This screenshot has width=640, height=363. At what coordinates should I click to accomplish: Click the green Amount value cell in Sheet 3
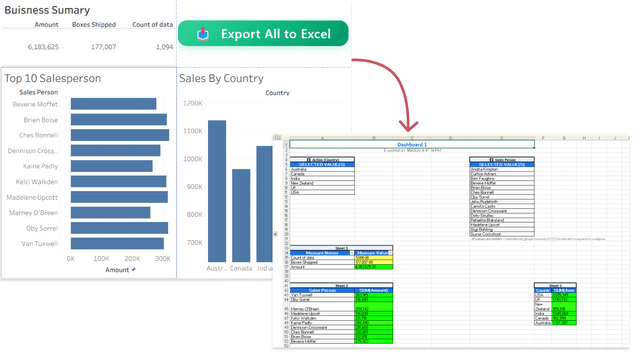(x=373, y=267)
